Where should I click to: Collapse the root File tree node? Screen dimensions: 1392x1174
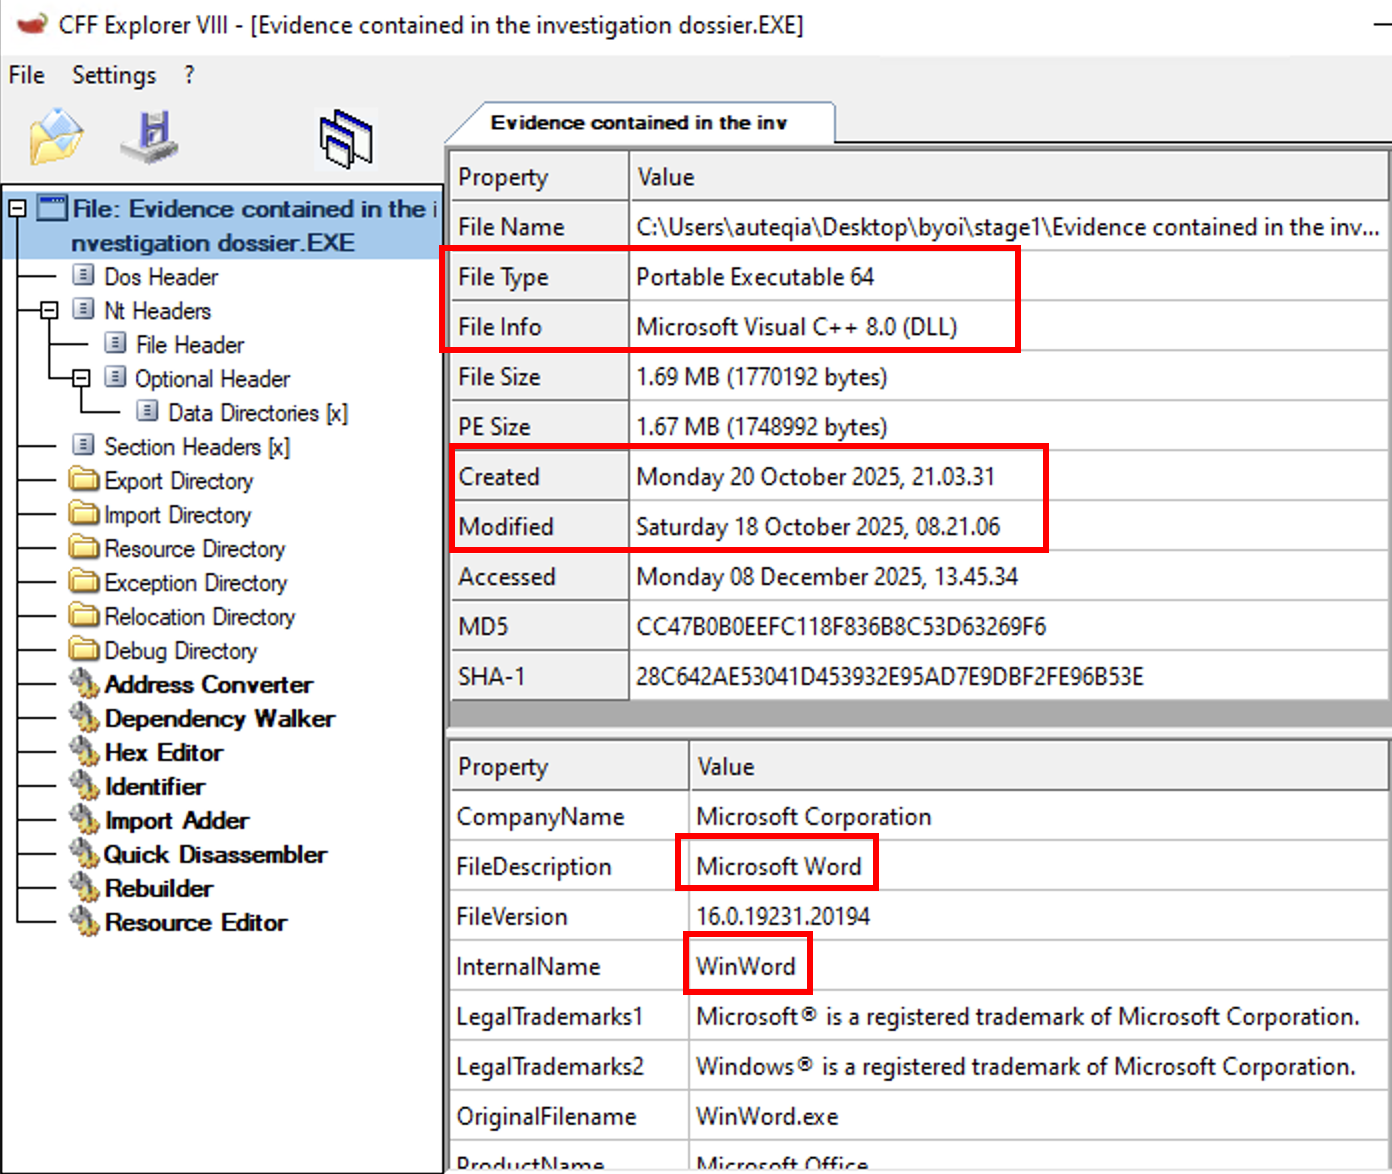[x=17, y=209]
